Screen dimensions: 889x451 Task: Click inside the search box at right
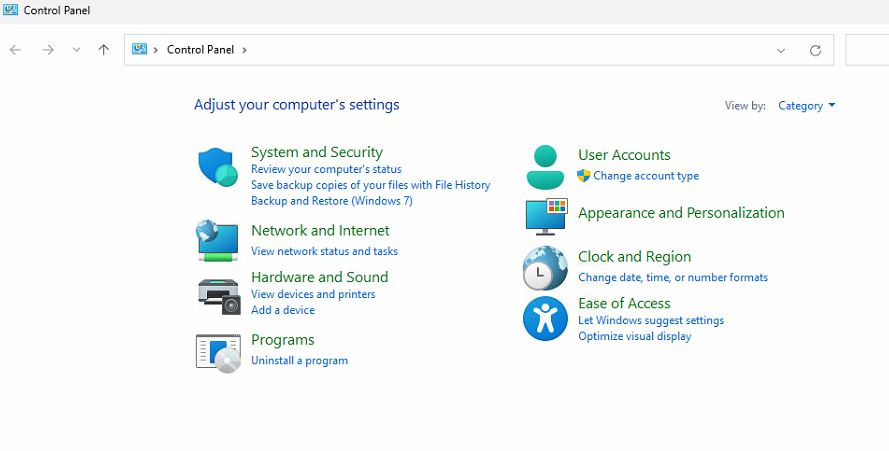pos(867,50)
